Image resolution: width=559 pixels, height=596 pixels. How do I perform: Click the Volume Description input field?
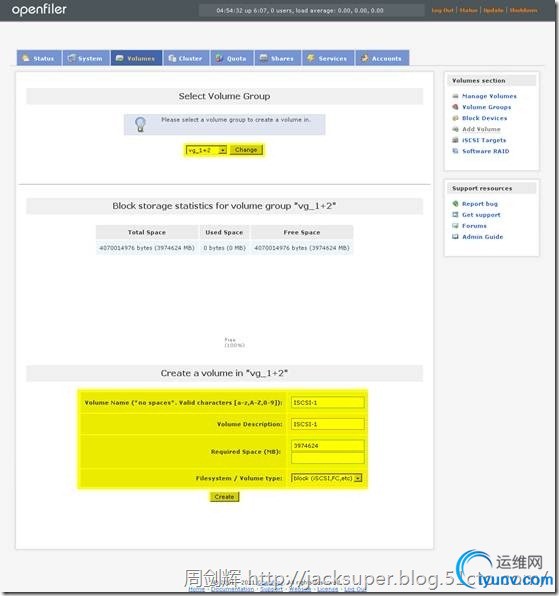pos(328,424)
